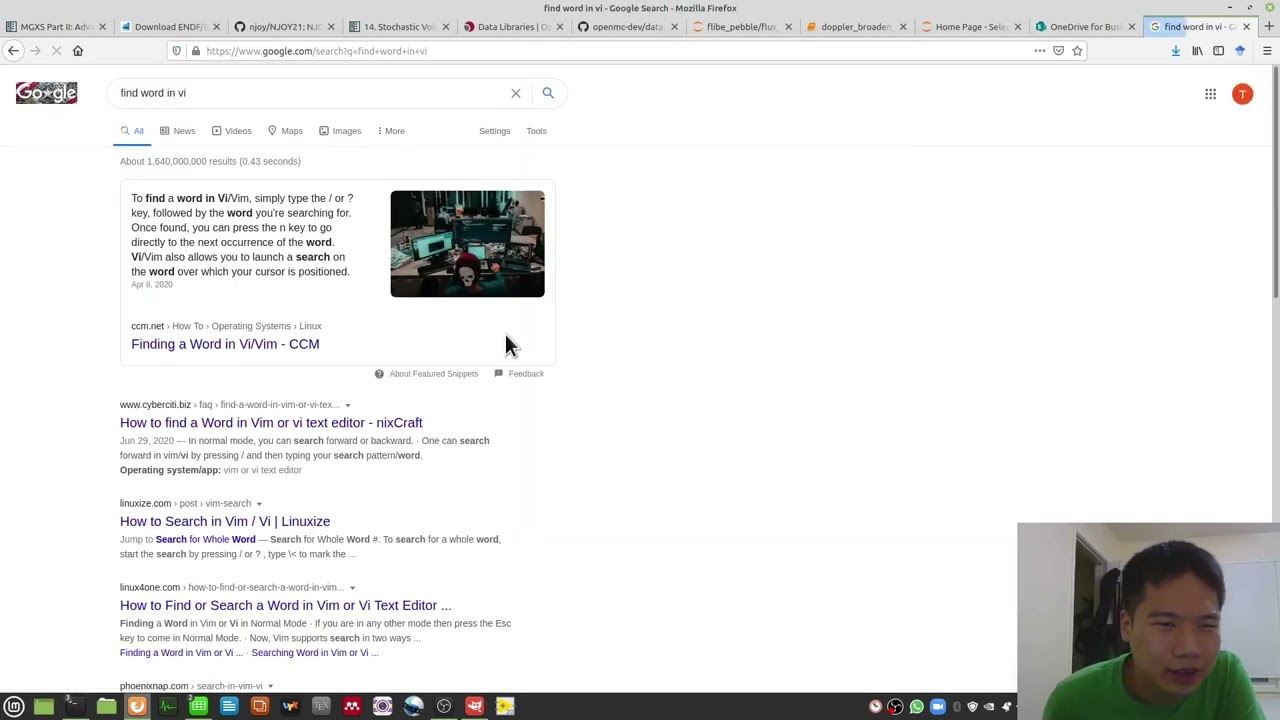
Task: Open the search Tools menu
Action: (x=536, y=131)
